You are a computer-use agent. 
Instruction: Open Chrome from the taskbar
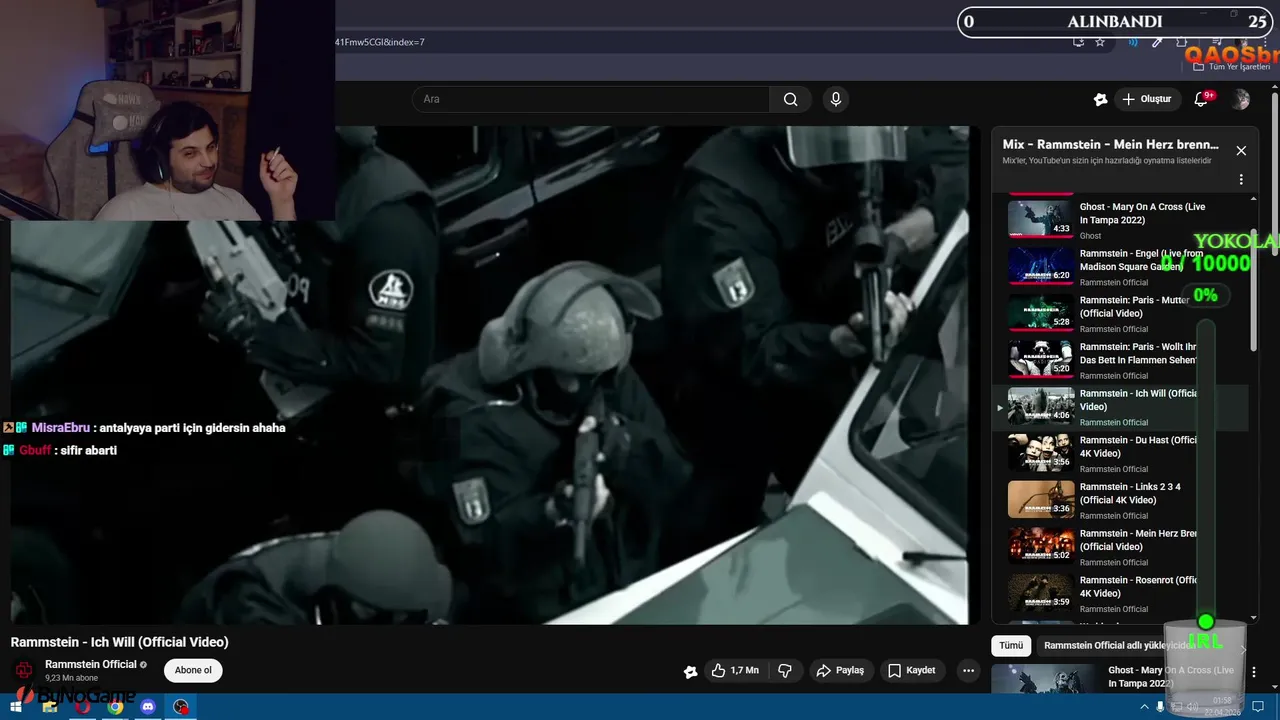tap(115, 707)
